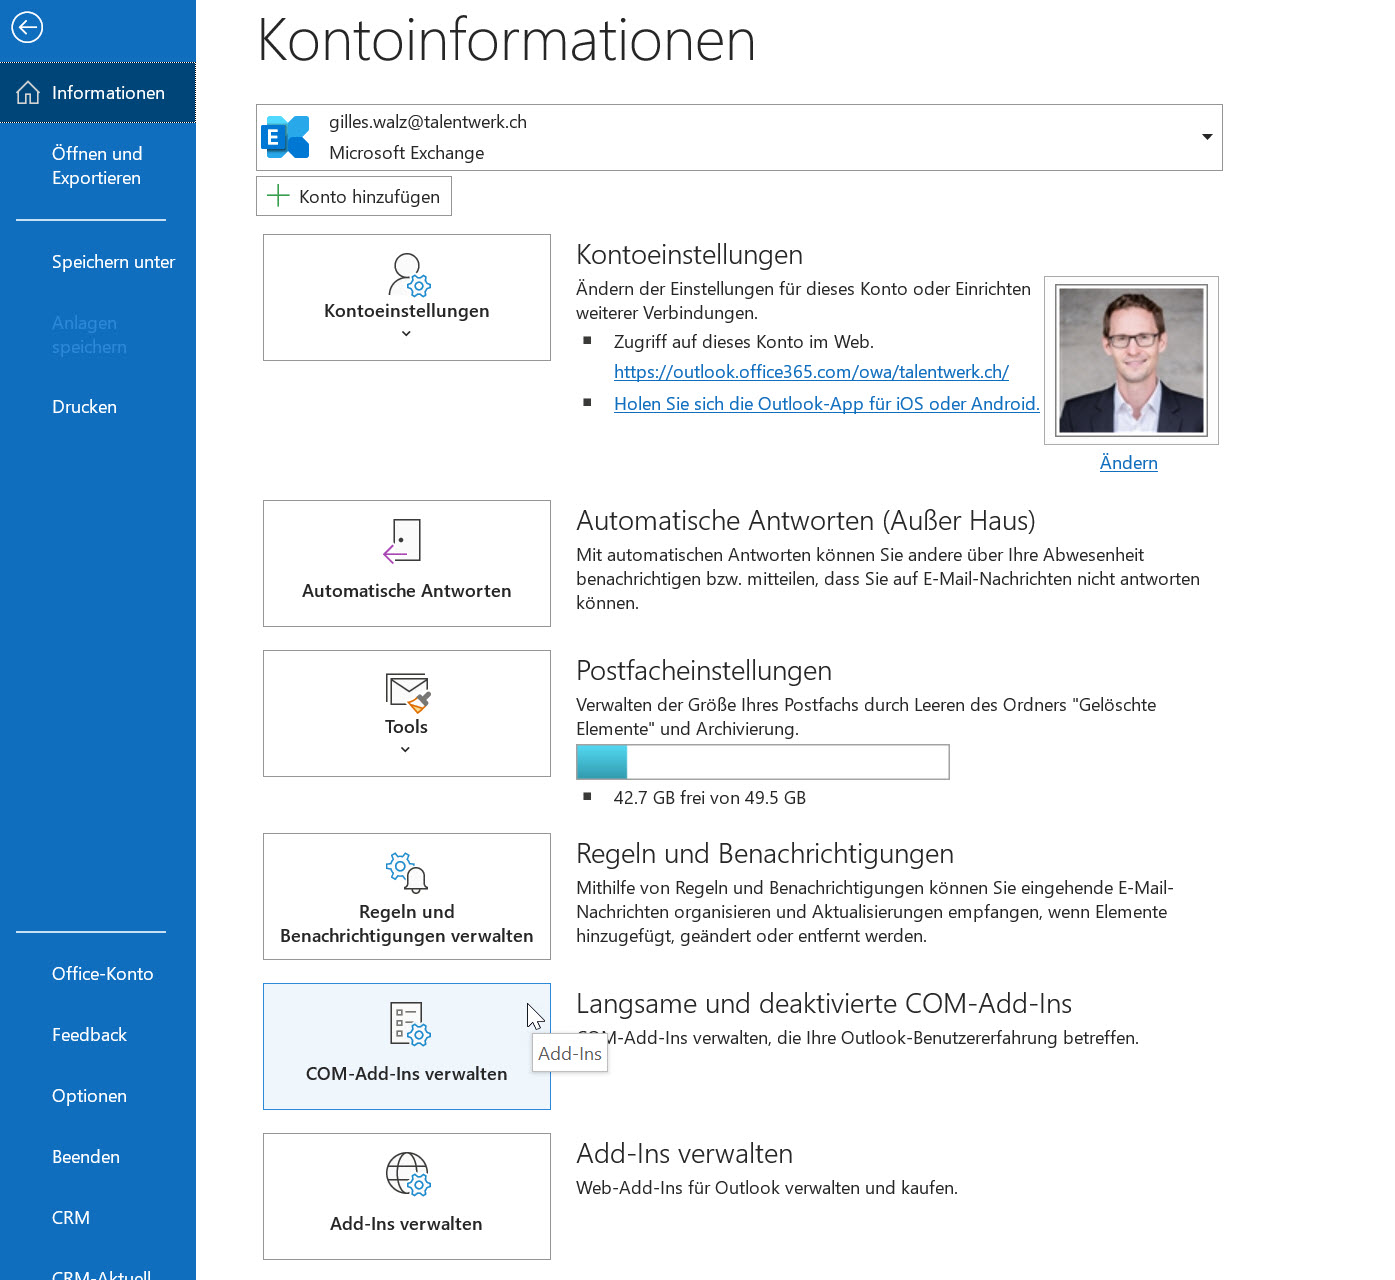Screen dimensions: 1395x1280
Task: Click the home icon beside Informationen
Action: (28, 93)
